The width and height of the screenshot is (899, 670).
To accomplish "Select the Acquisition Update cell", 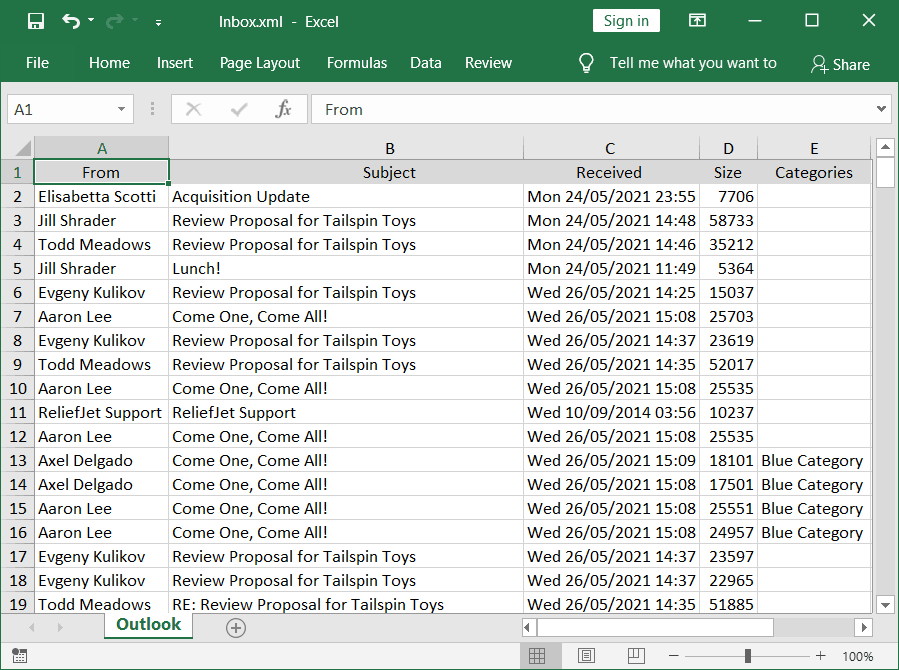I will point(346,197).
